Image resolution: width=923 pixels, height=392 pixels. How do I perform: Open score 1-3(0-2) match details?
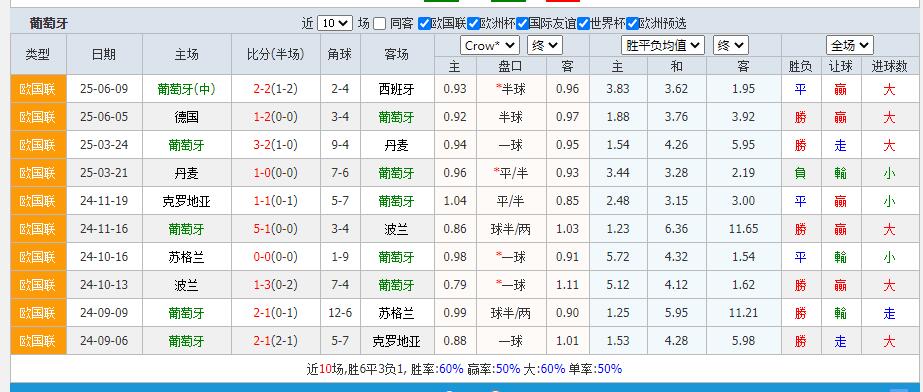[275, 285]
